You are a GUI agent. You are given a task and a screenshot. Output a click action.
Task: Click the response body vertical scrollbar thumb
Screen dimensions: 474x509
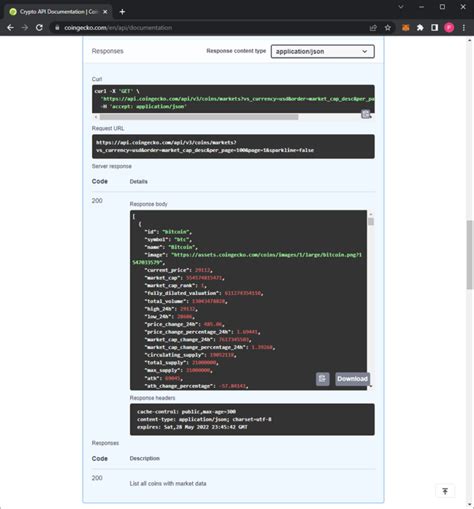(371, 222)
